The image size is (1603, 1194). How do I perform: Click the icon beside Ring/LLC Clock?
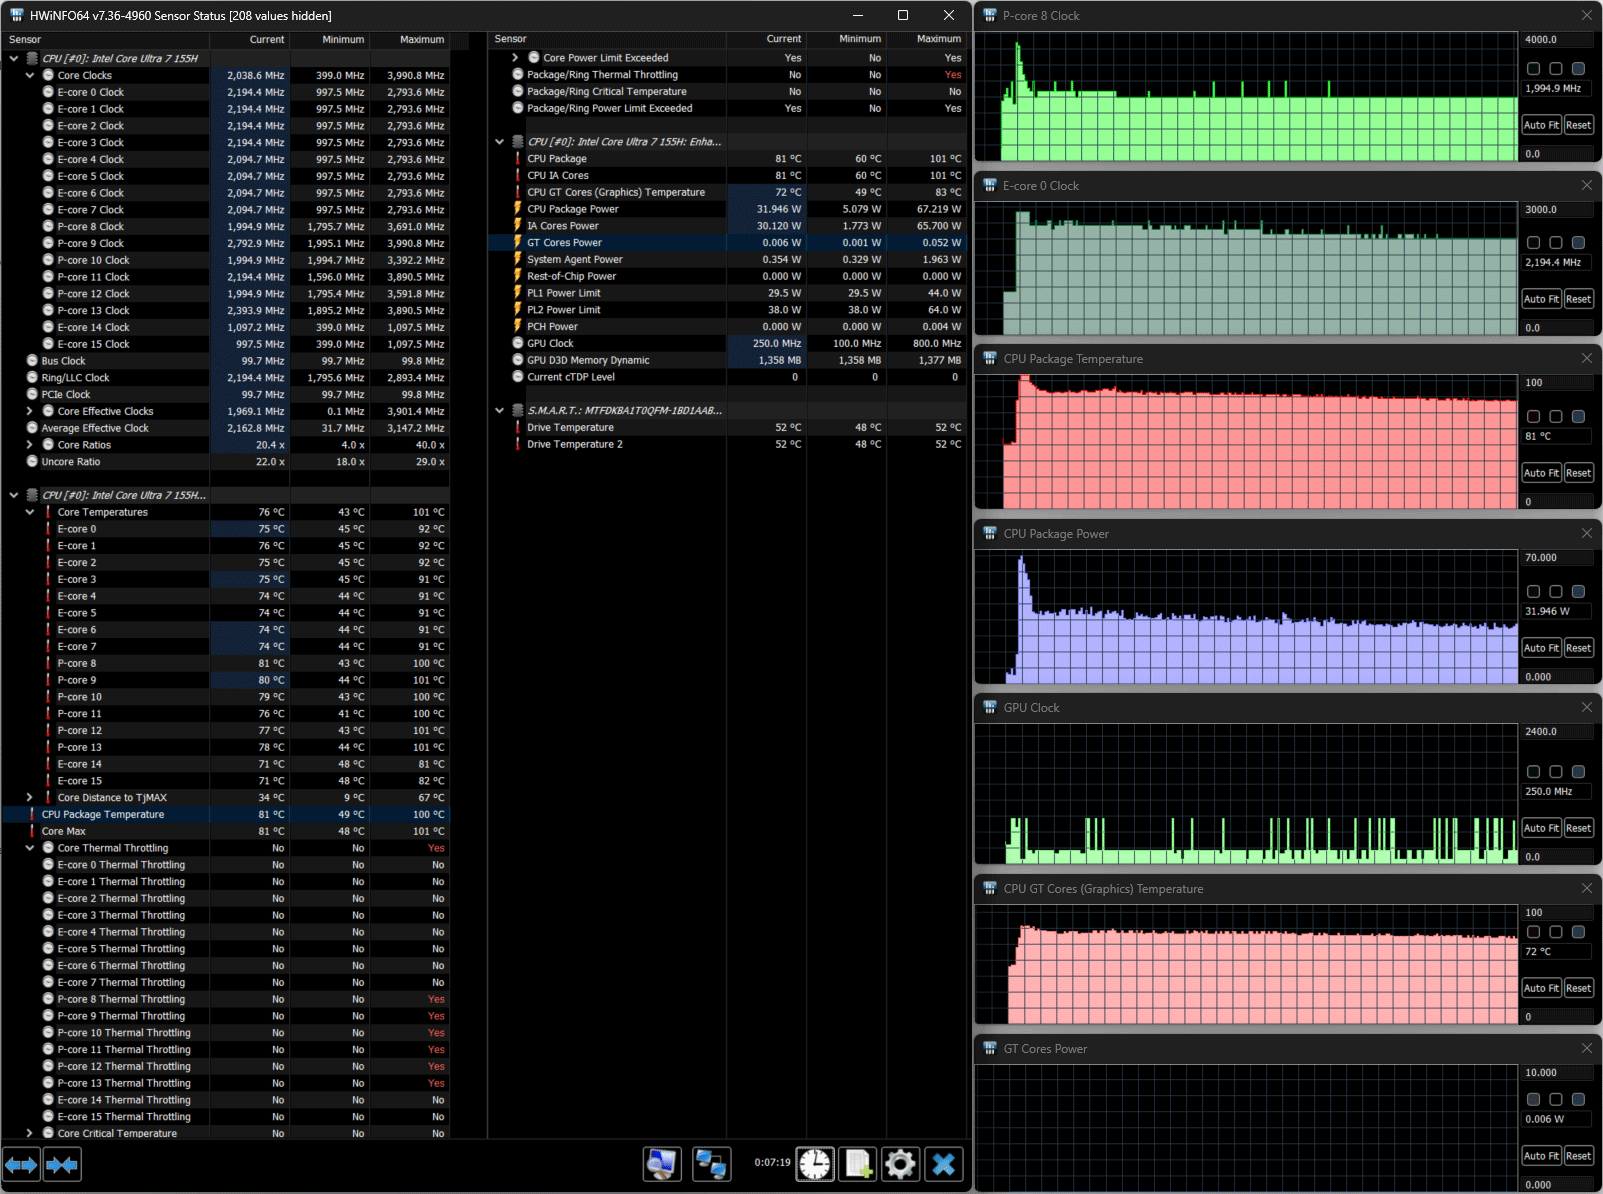(32, 378)
